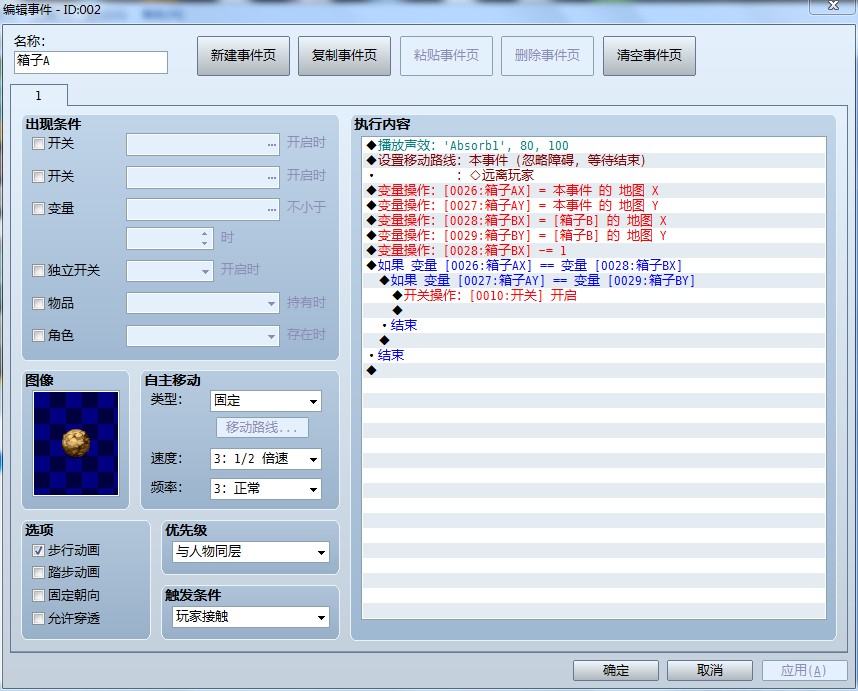Enable the 物品 condition checkbox
The image size is (858, 691).
point(38,303)
